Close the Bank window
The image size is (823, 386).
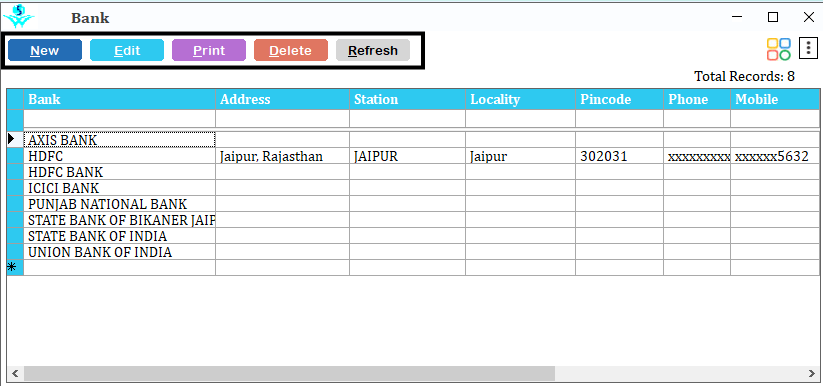tap(808, 17)
